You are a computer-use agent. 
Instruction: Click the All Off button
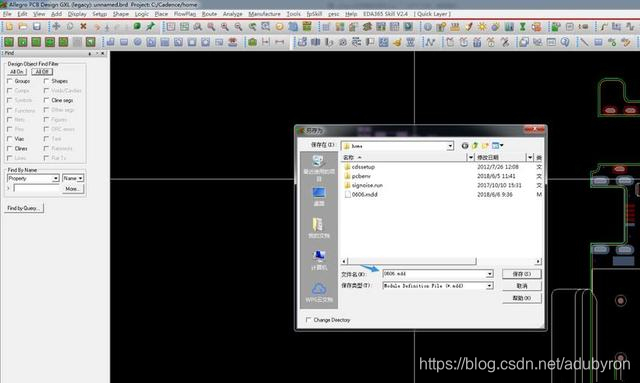coord(42,72)
